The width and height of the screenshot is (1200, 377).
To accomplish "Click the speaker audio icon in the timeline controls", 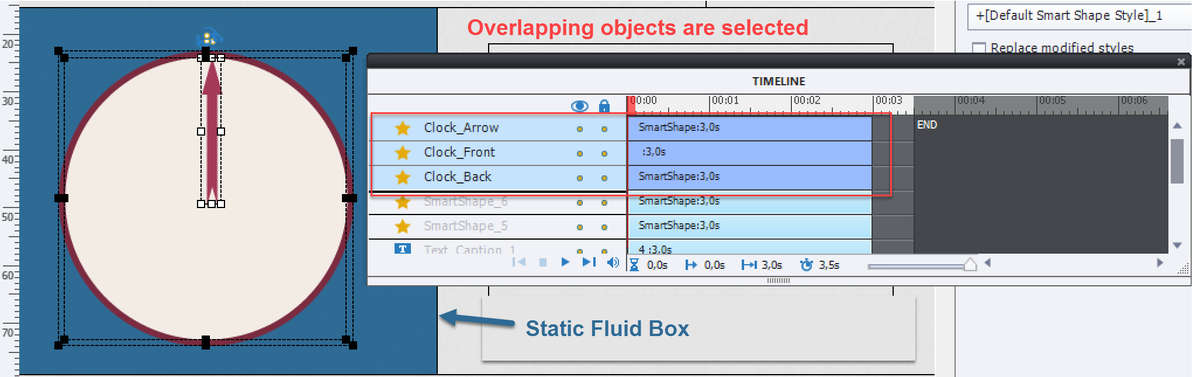I will [x=612, y=263].
